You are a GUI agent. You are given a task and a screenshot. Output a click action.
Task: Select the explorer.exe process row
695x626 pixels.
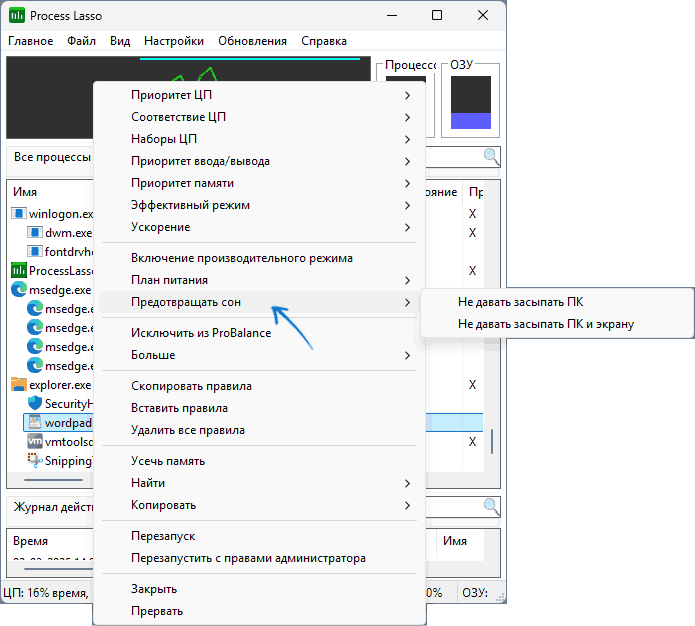coord(52,384)
